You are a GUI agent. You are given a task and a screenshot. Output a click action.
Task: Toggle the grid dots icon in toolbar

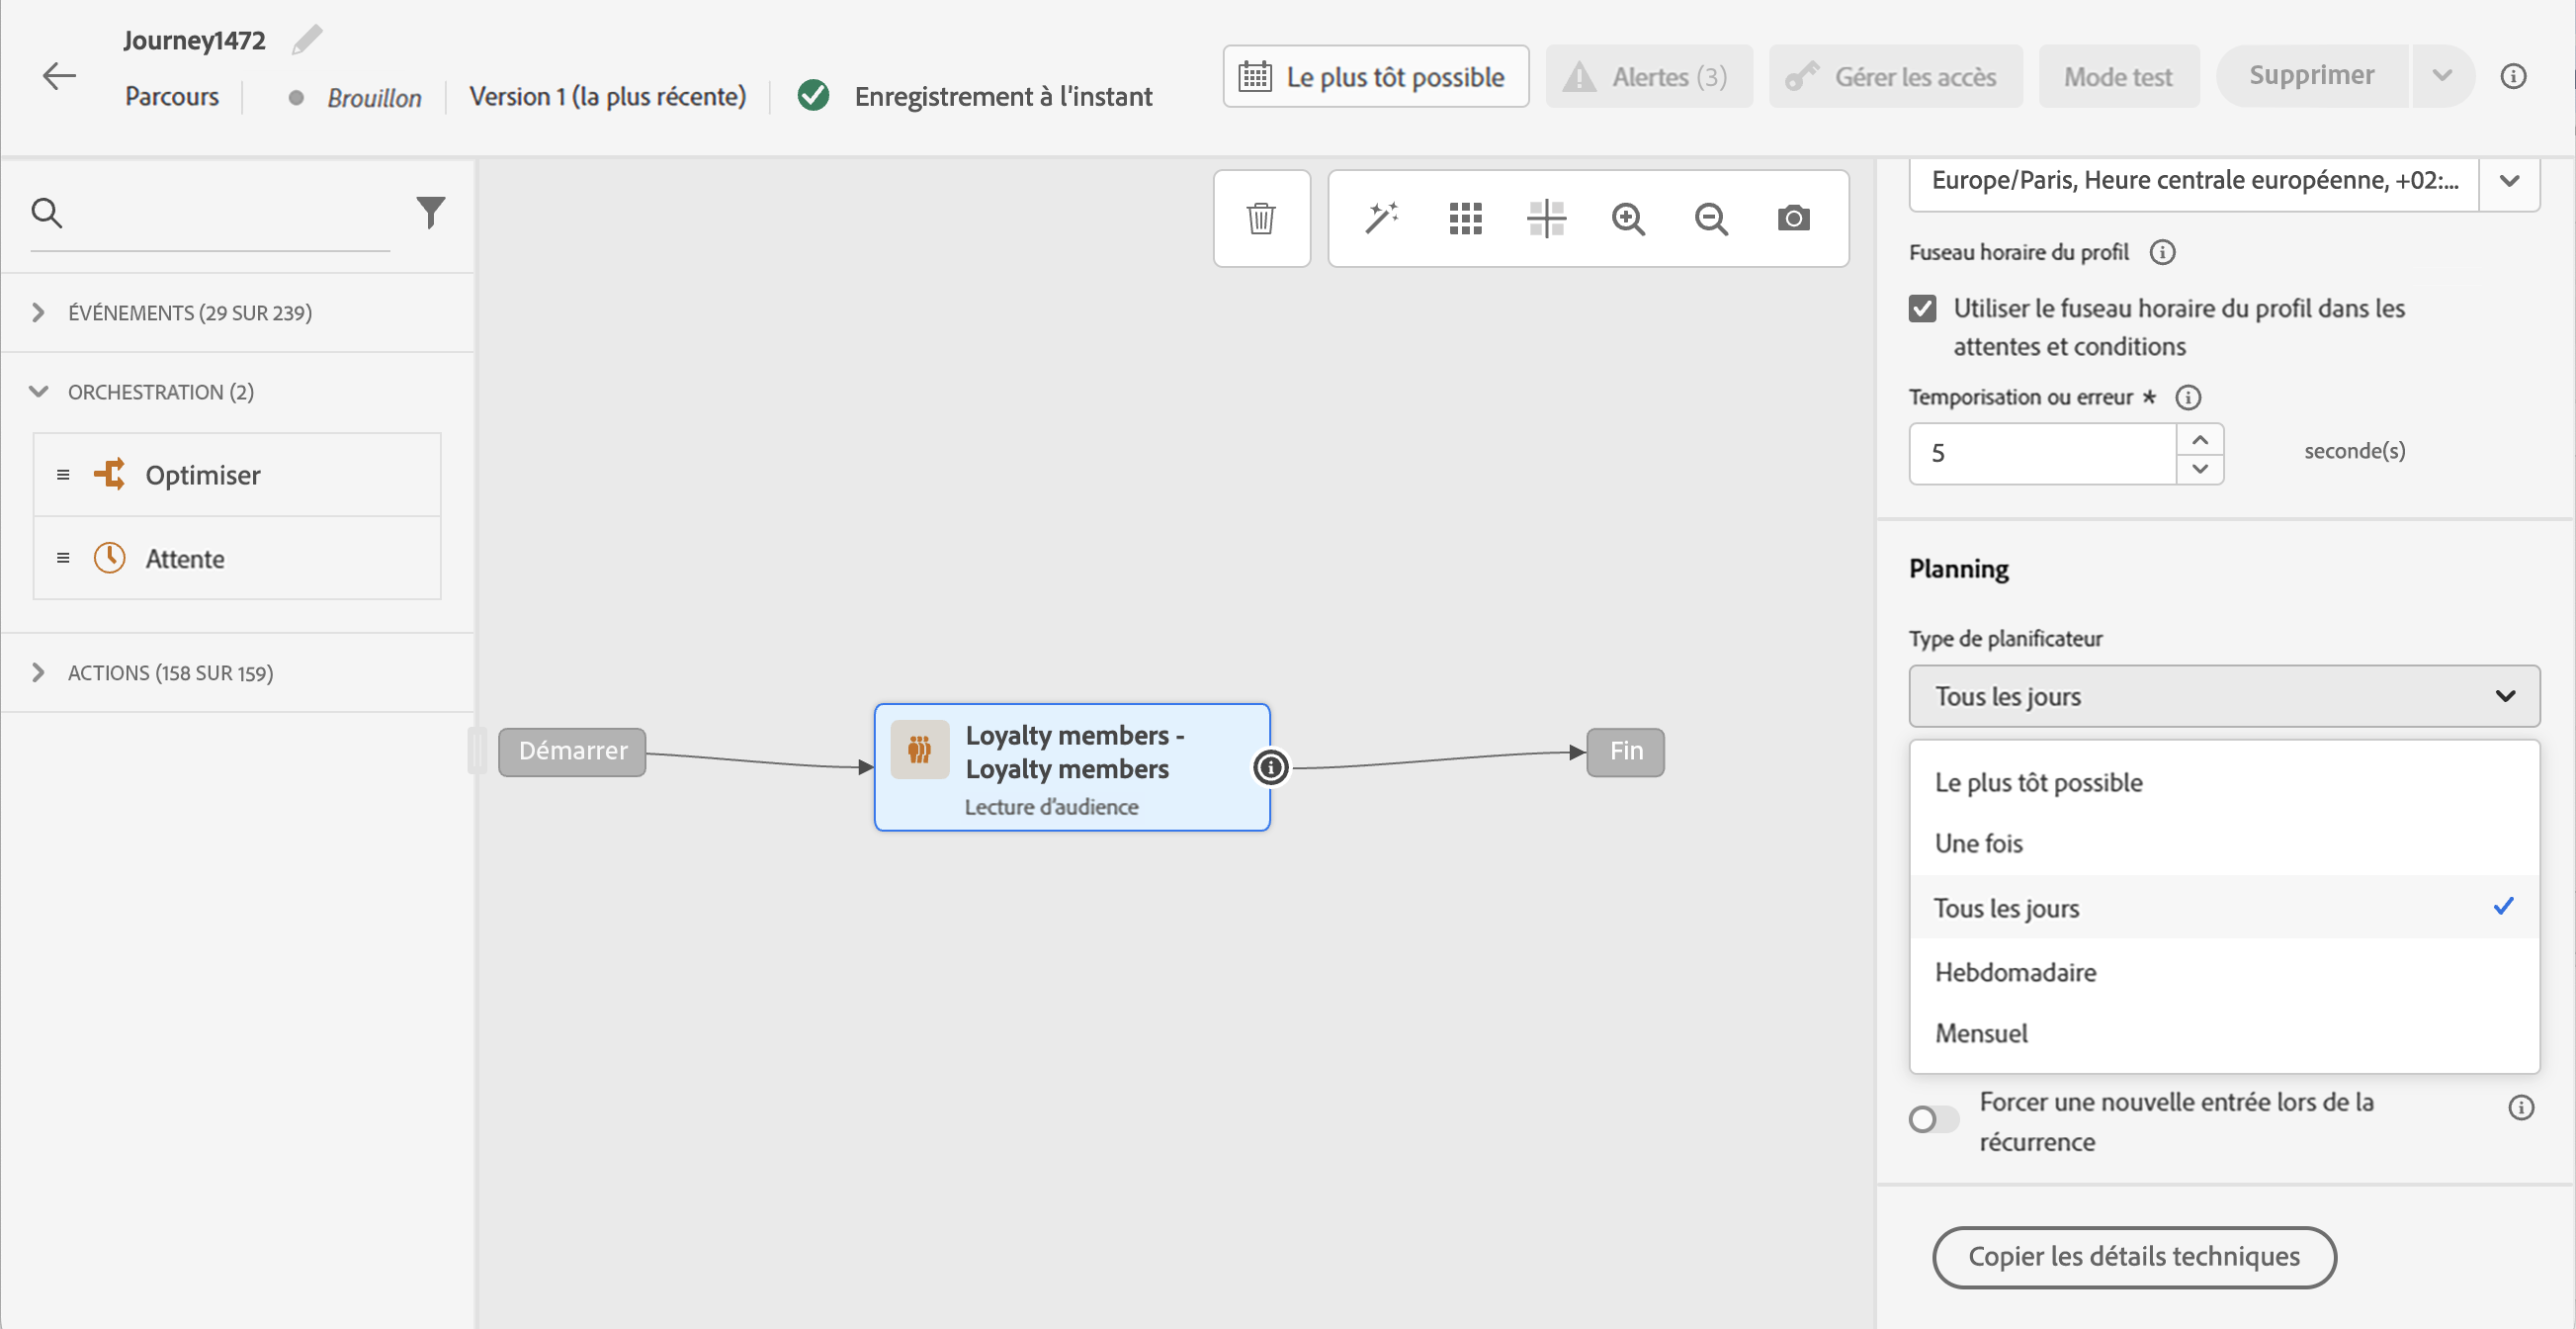point(1465,218)
